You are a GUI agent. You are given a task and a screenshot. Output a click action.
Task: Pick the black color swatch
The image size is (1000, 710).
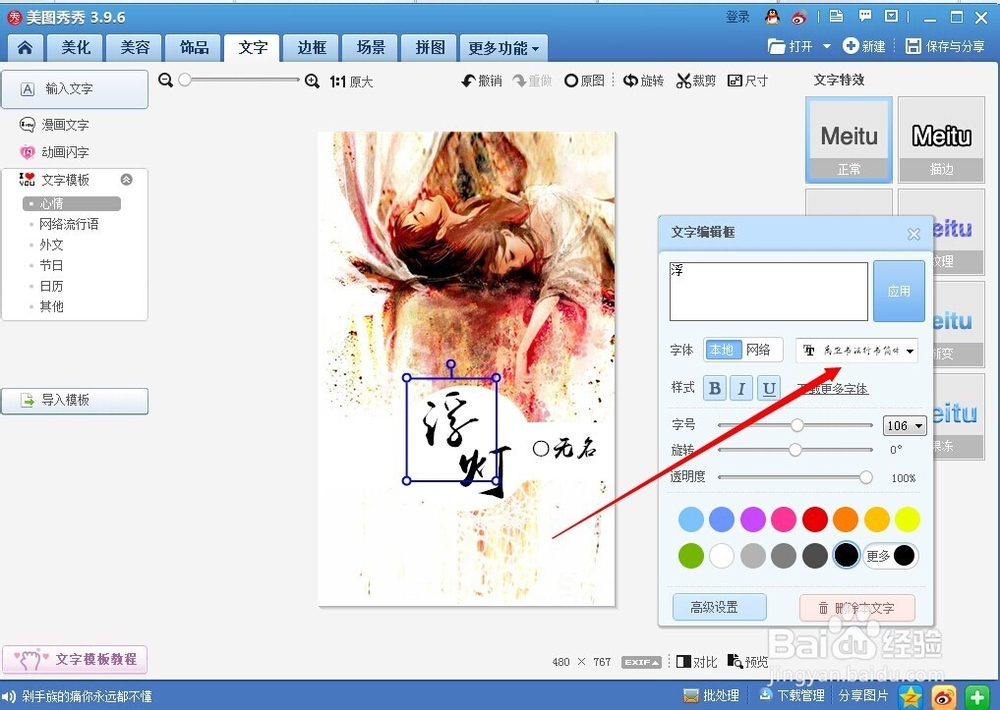(846, 556)
